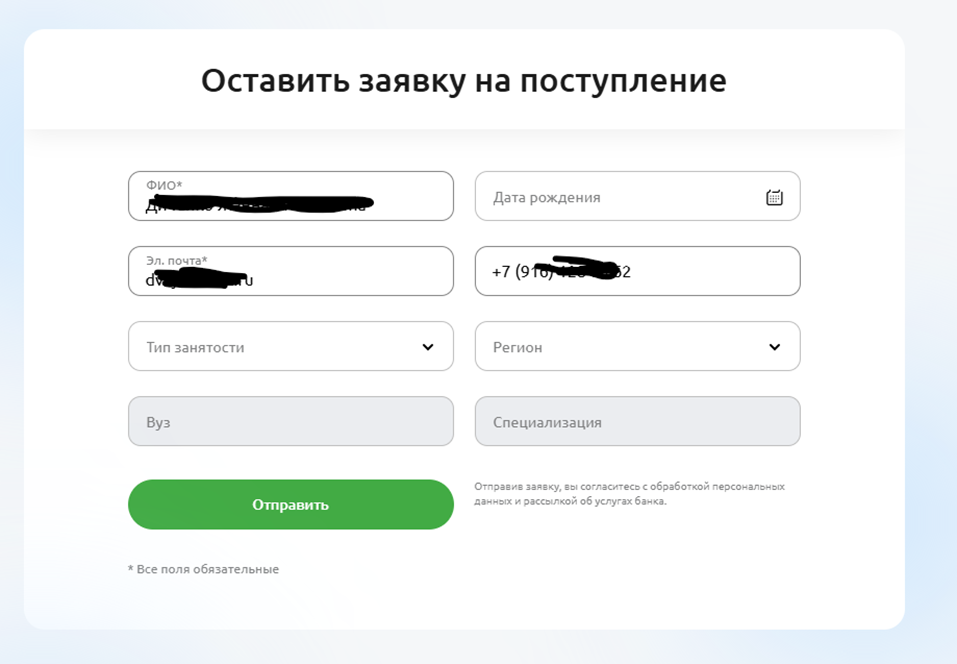Click the Тип занятости chevron arrow

(x=428, y=347)
